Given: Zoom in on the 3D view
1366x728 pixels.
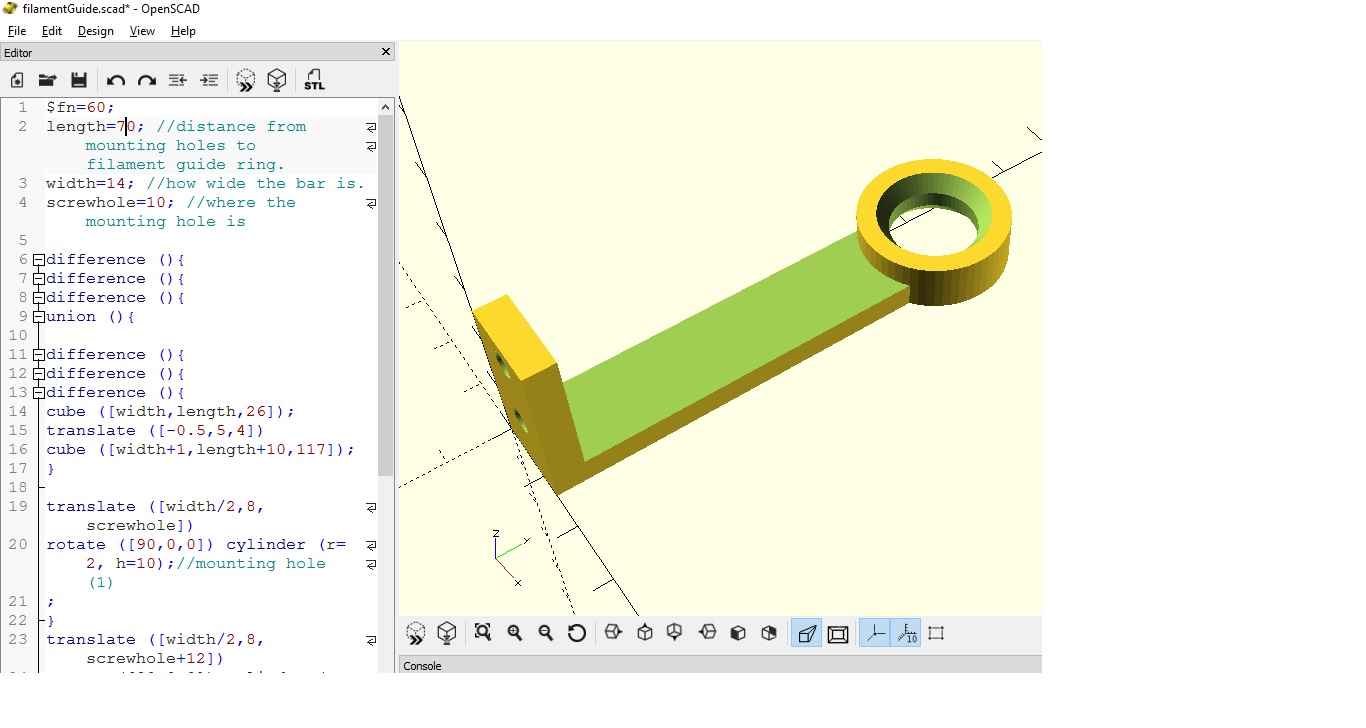Looking at the screenshot, I should point(515,633).
